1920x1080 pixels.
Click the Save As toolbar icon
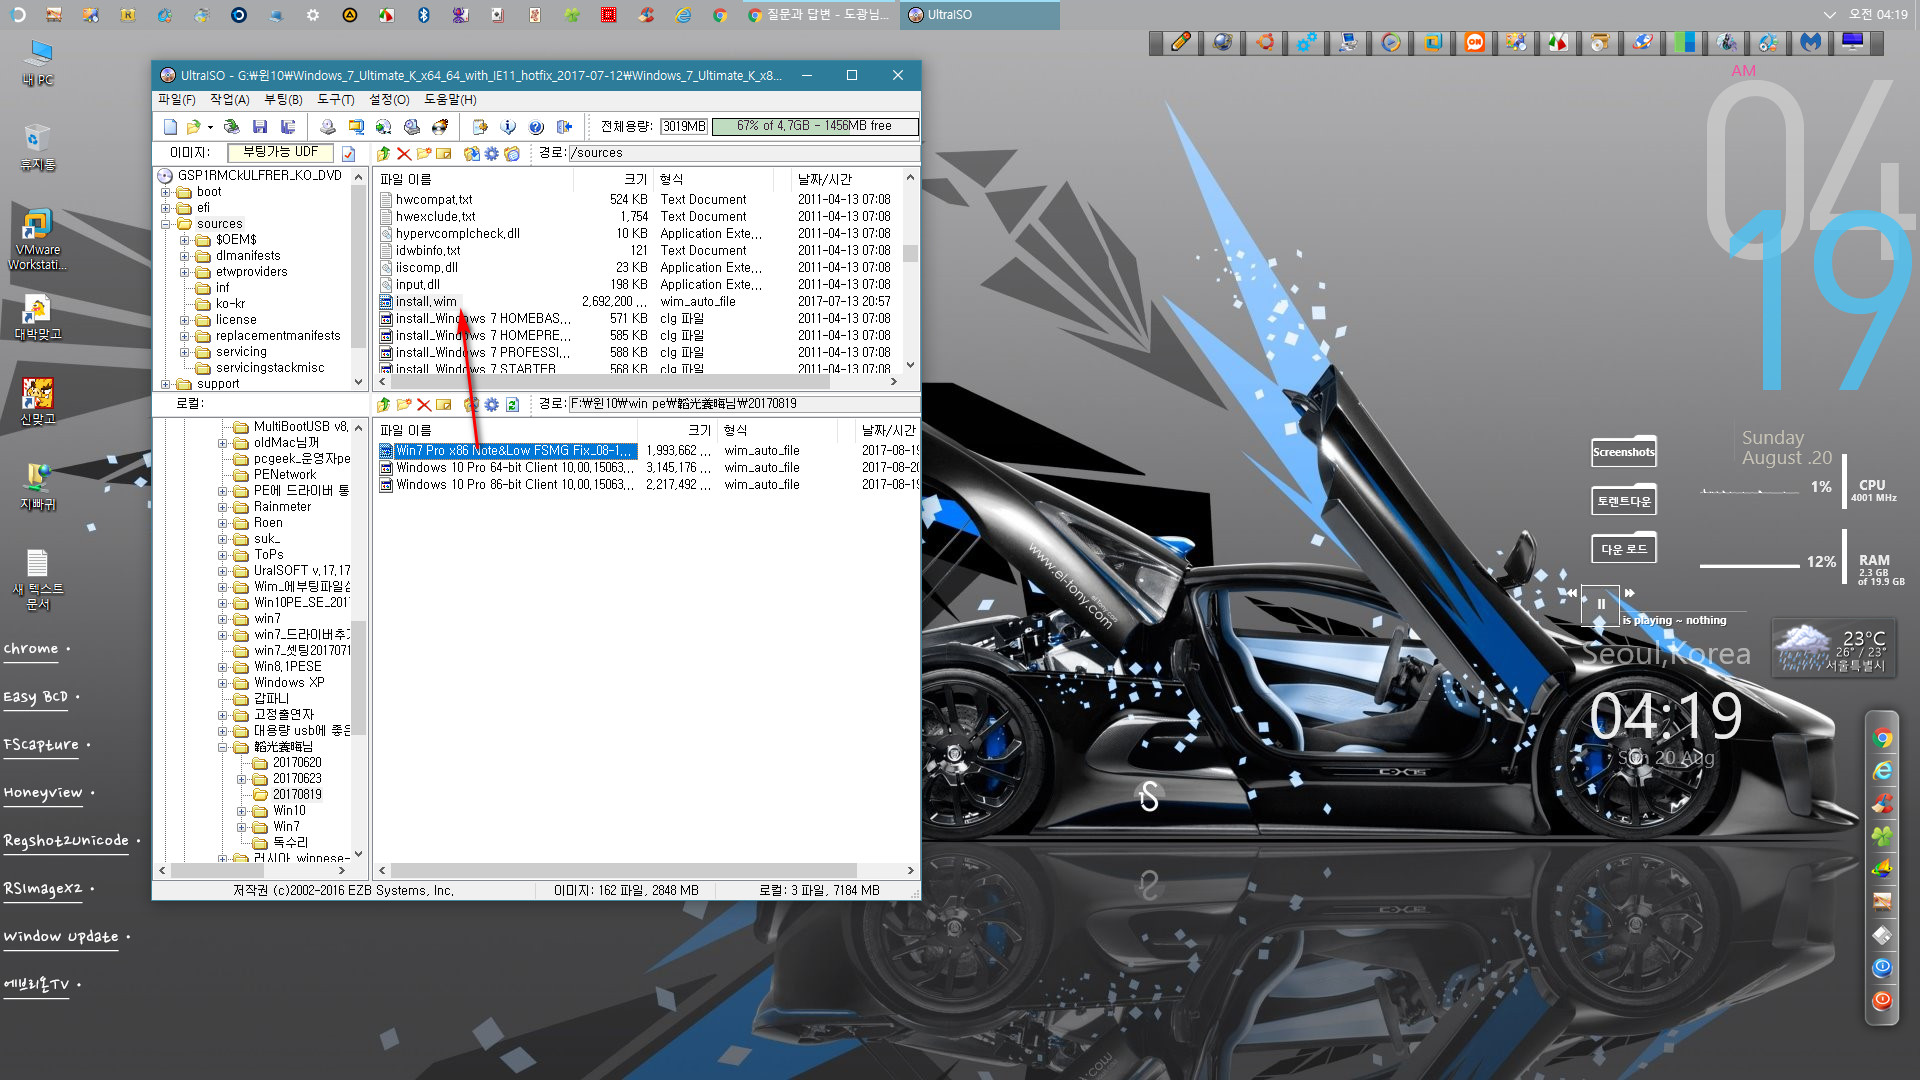288,127
